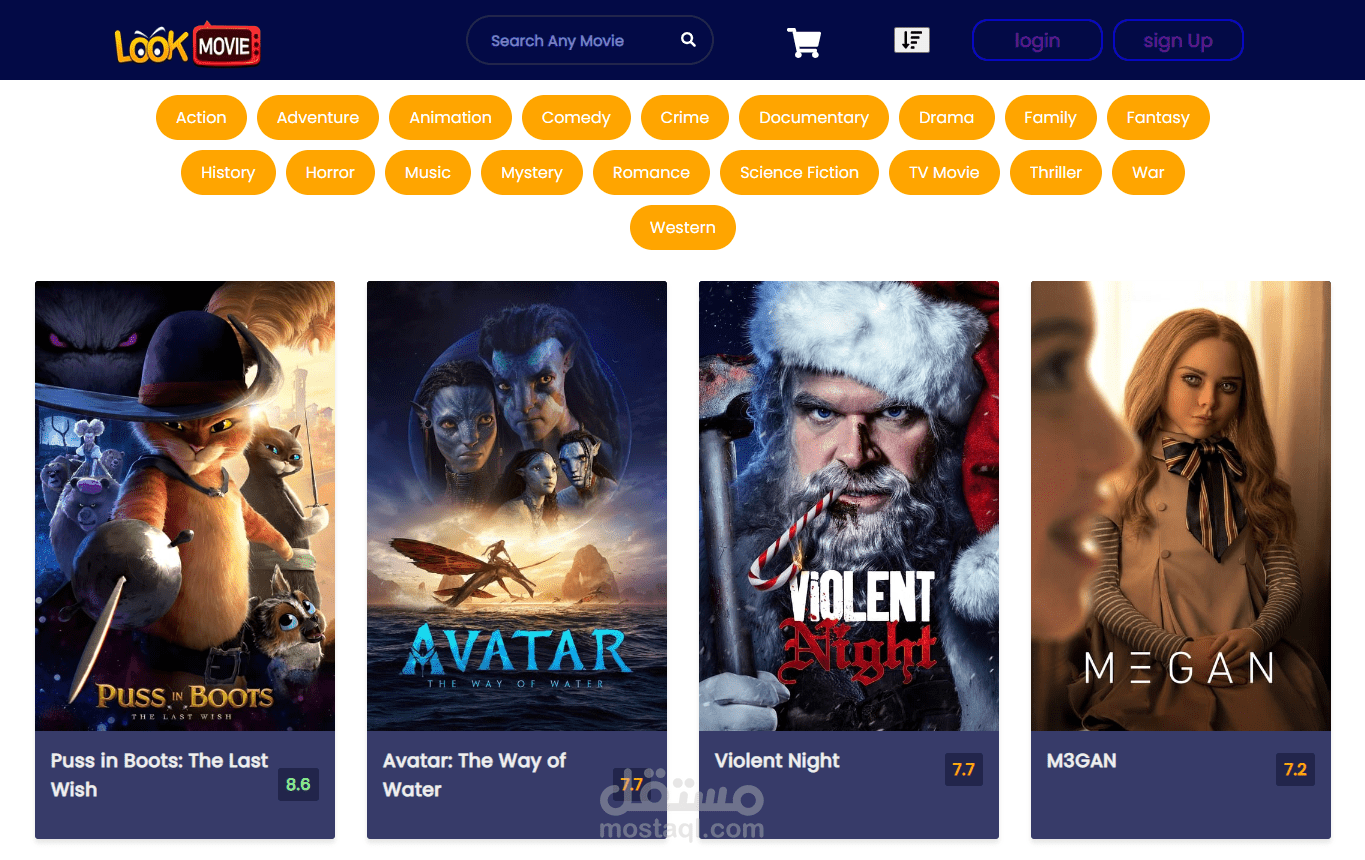Open the Horror category
Screen dimensions: 1365x860
pos(330,172)
